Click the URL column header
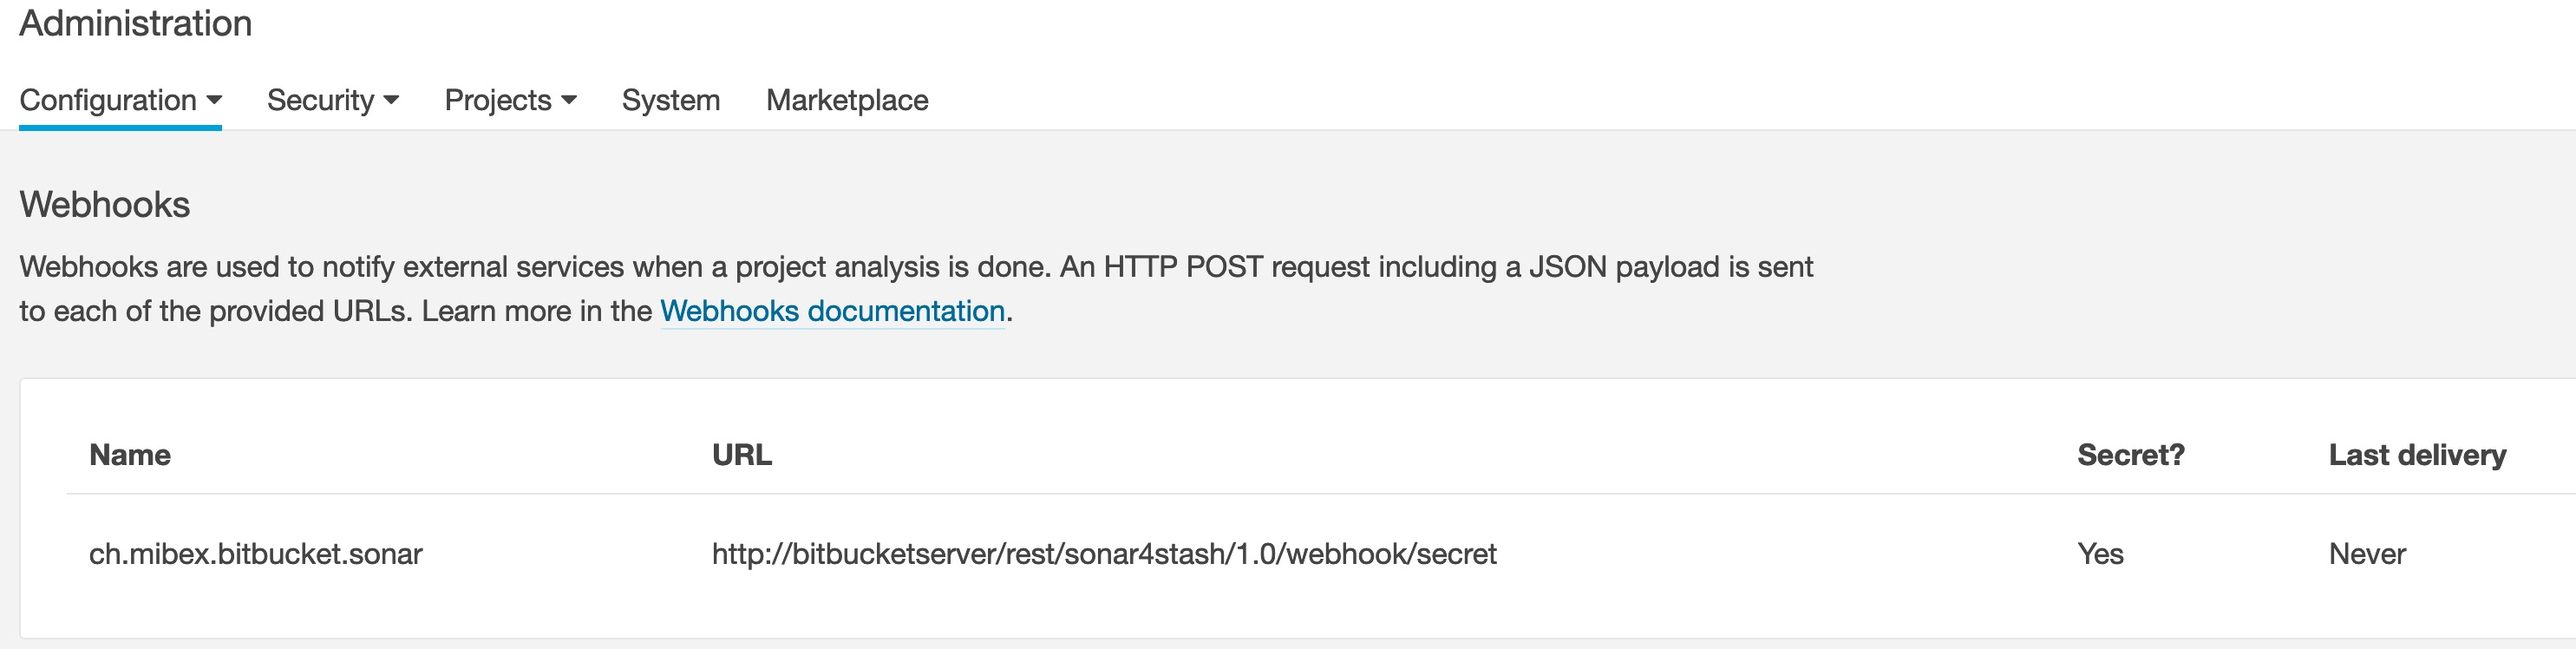This screenshot has width=2576, height=649. tap(741, 455)
